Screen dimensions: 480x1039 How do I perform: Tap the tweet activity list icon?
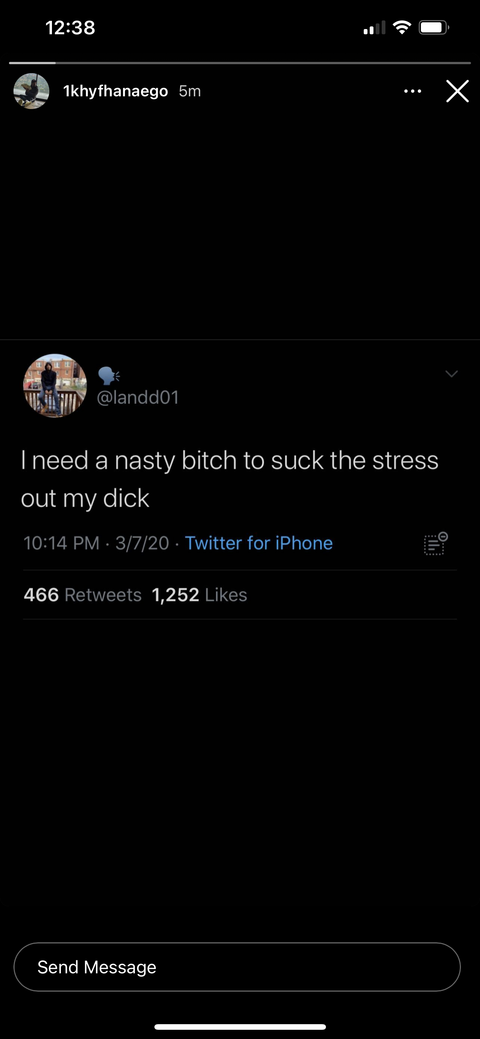(436, 543)
